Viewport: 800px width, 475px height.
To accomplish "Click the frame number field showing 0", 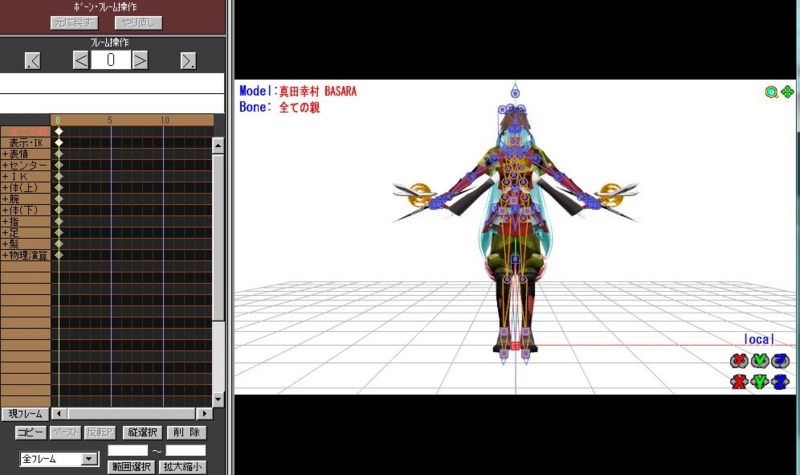I will pos(111,60).
